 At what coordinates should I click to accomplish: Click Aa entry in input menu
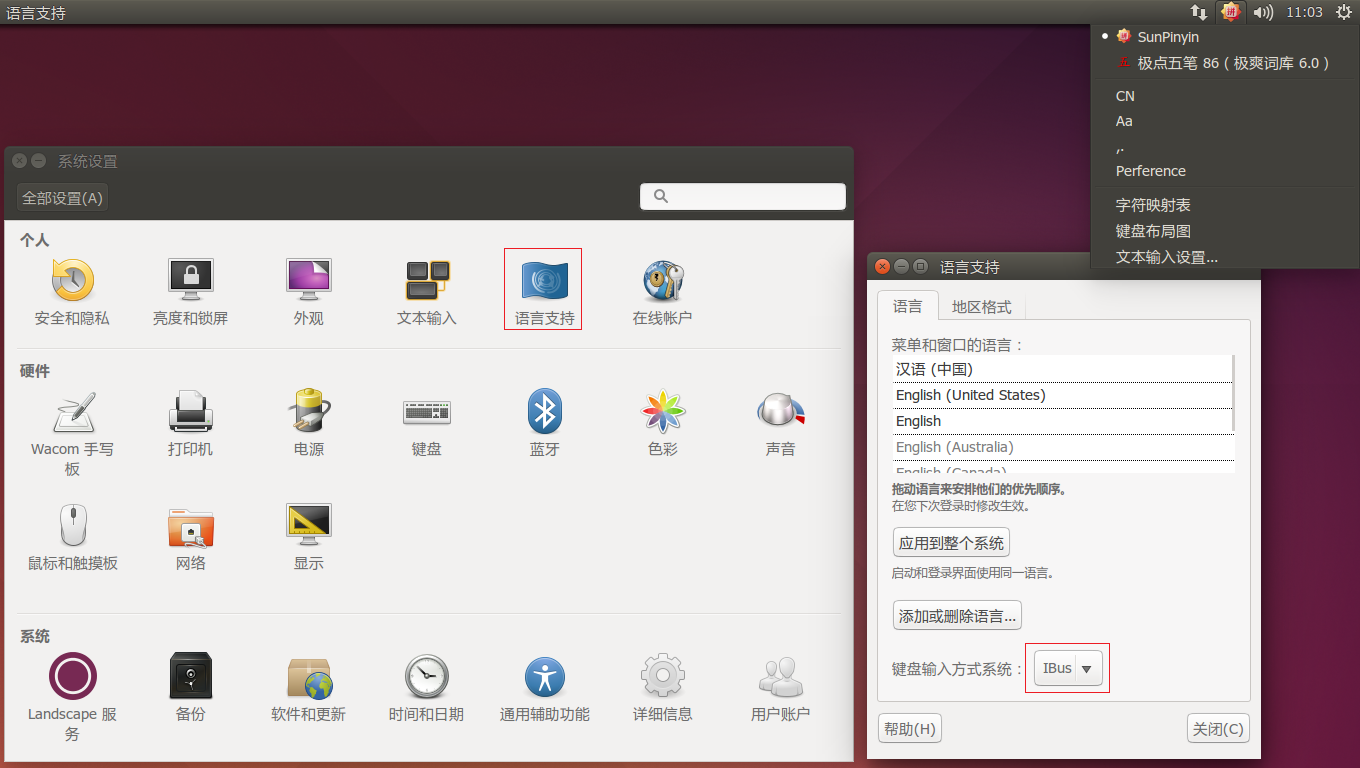pos(1225,121)
